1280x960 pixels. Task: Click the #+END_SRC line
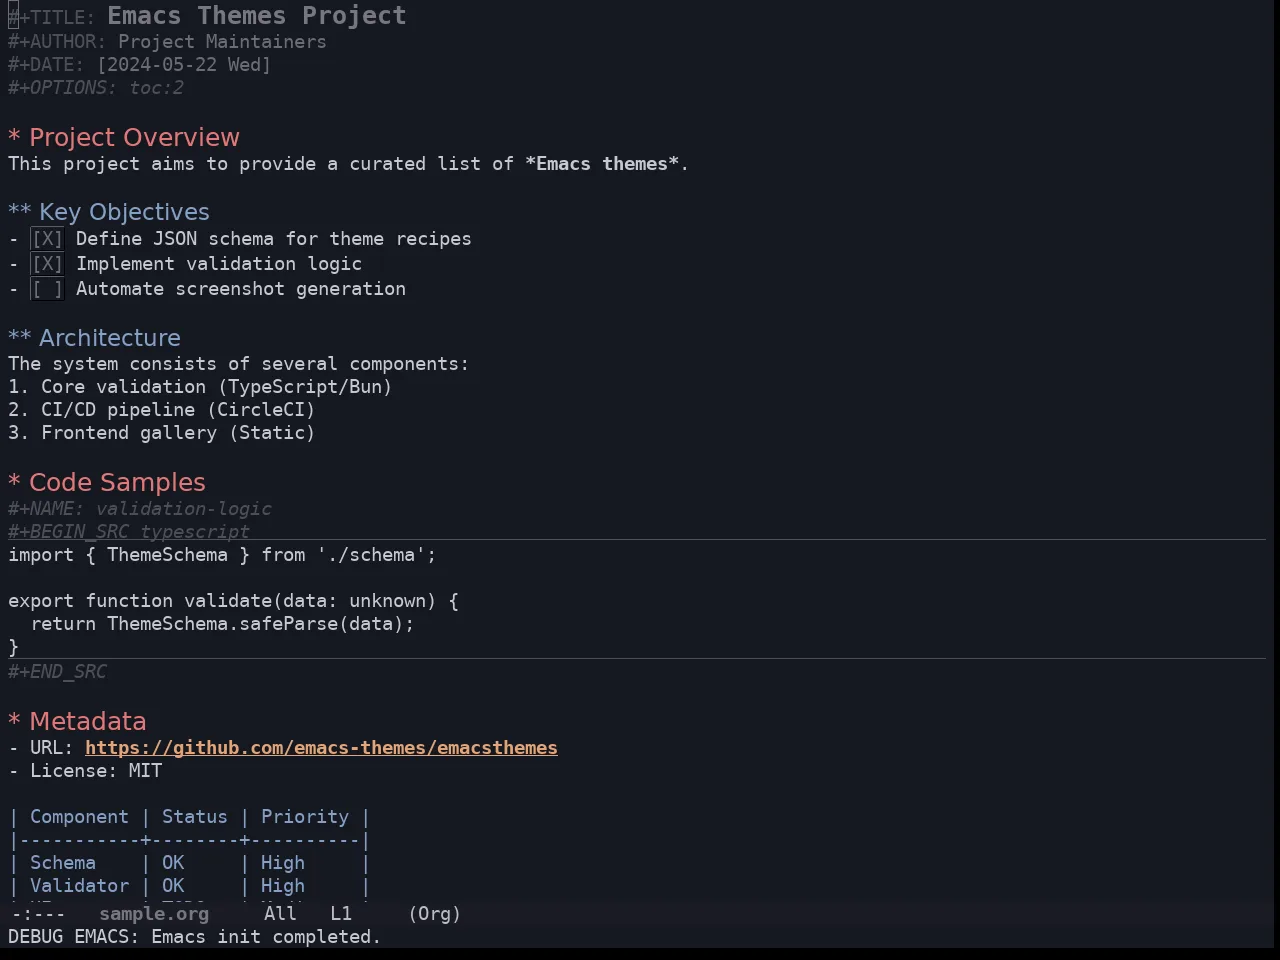57,672
